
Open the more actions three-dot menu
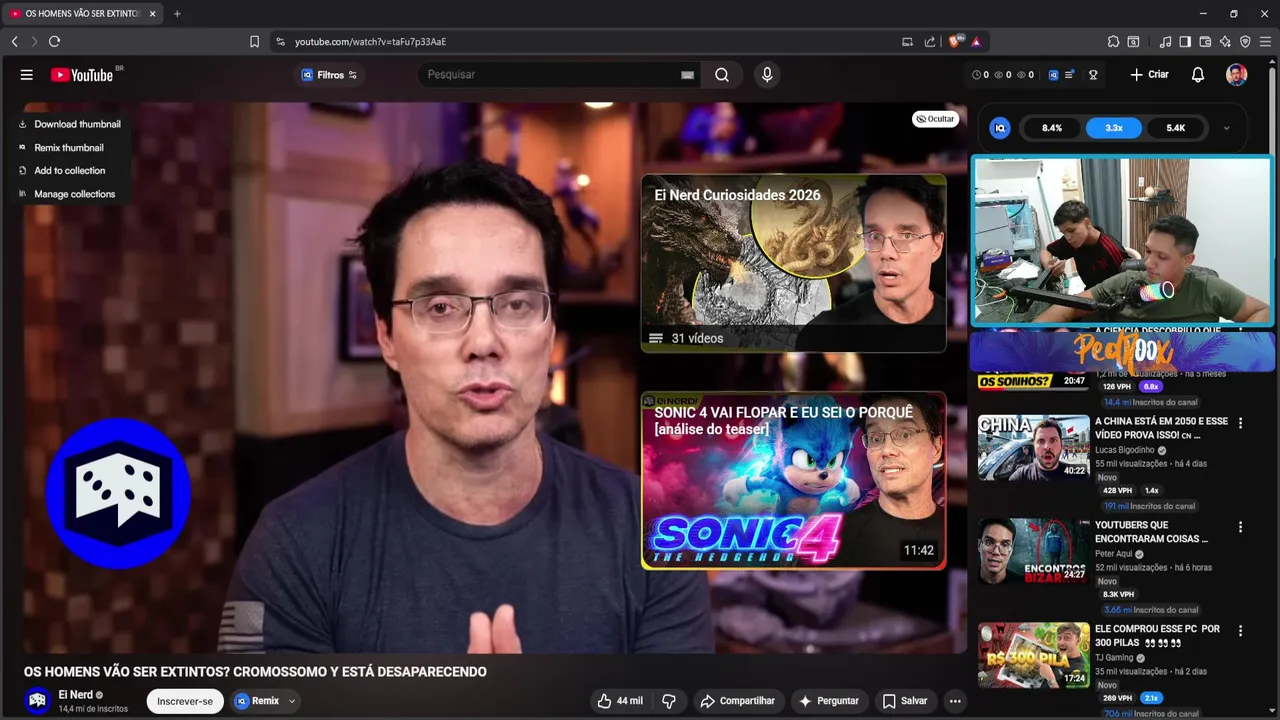955,701
